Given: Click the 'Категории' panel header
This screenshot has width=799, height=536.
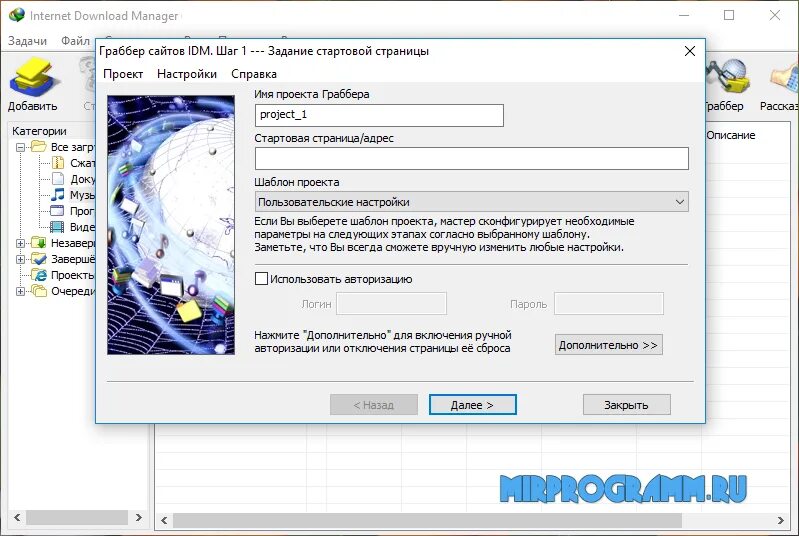Looking at the screenshot, I should coord(39,131).
